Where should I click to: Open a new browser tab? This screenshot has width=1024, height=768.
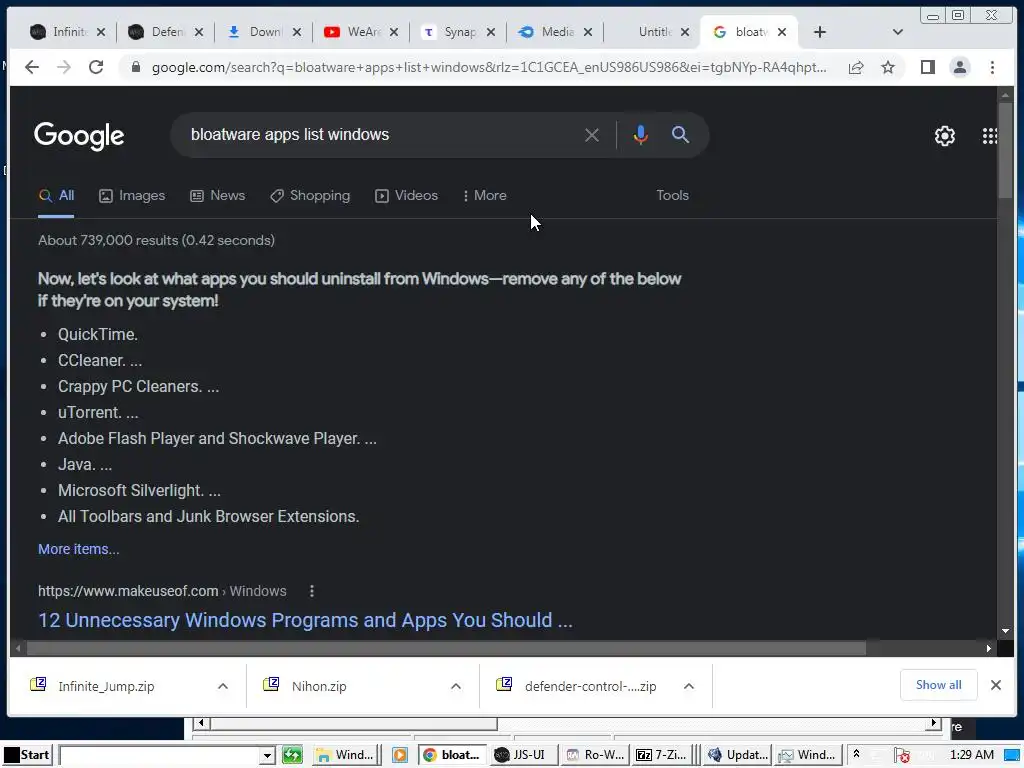820,32
